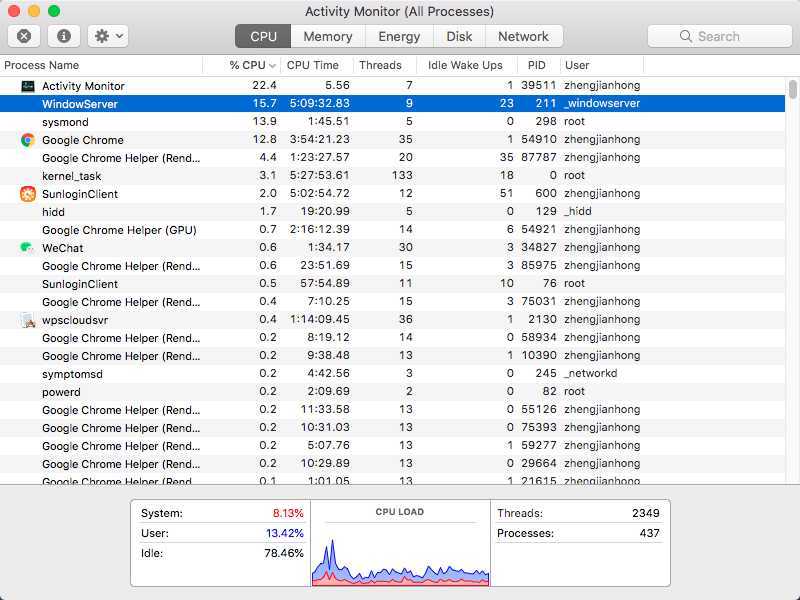Click the Activity Monitor process name

[83, 86]
